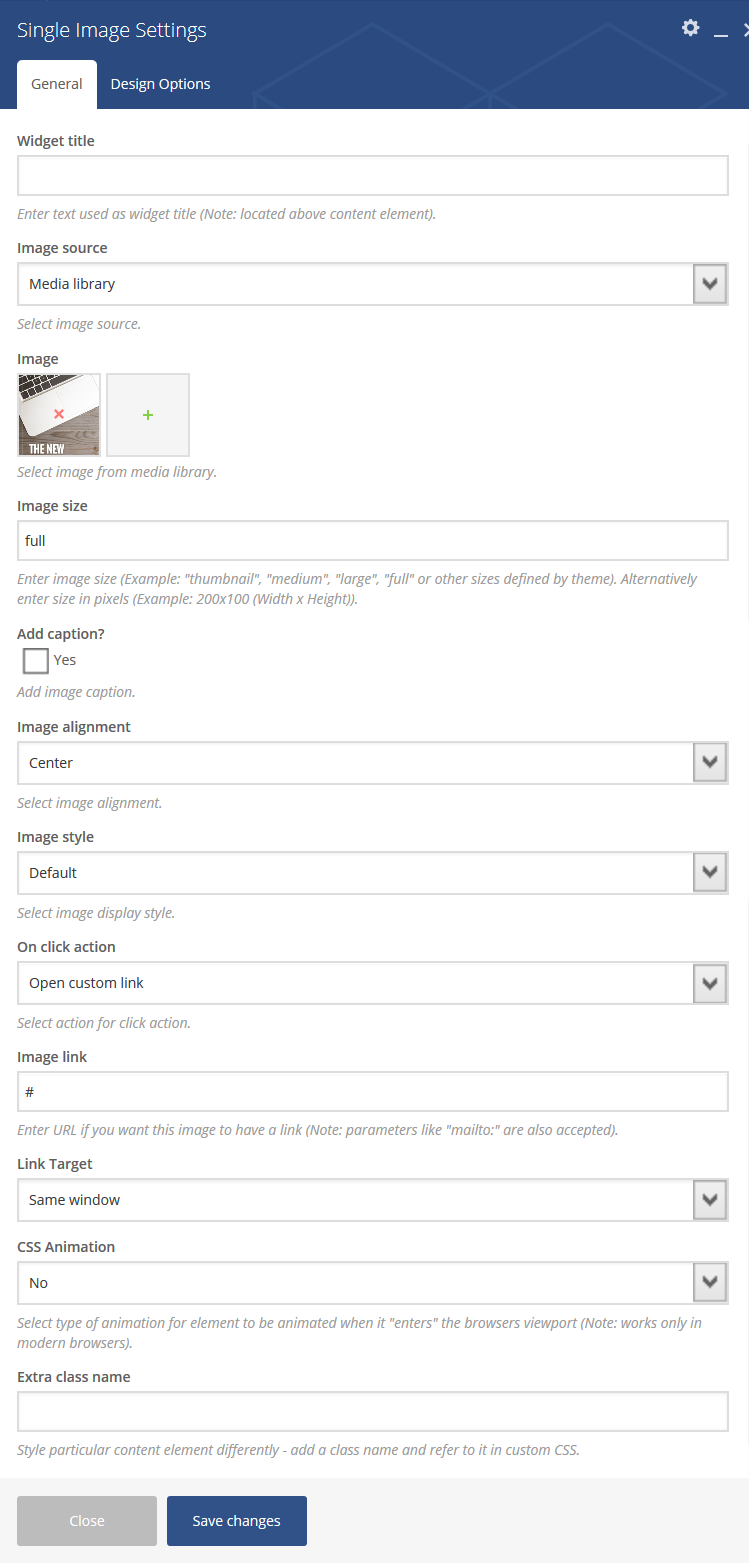Click the Save changes button
Screen dimensions: 749x1563
[237, 1521]
